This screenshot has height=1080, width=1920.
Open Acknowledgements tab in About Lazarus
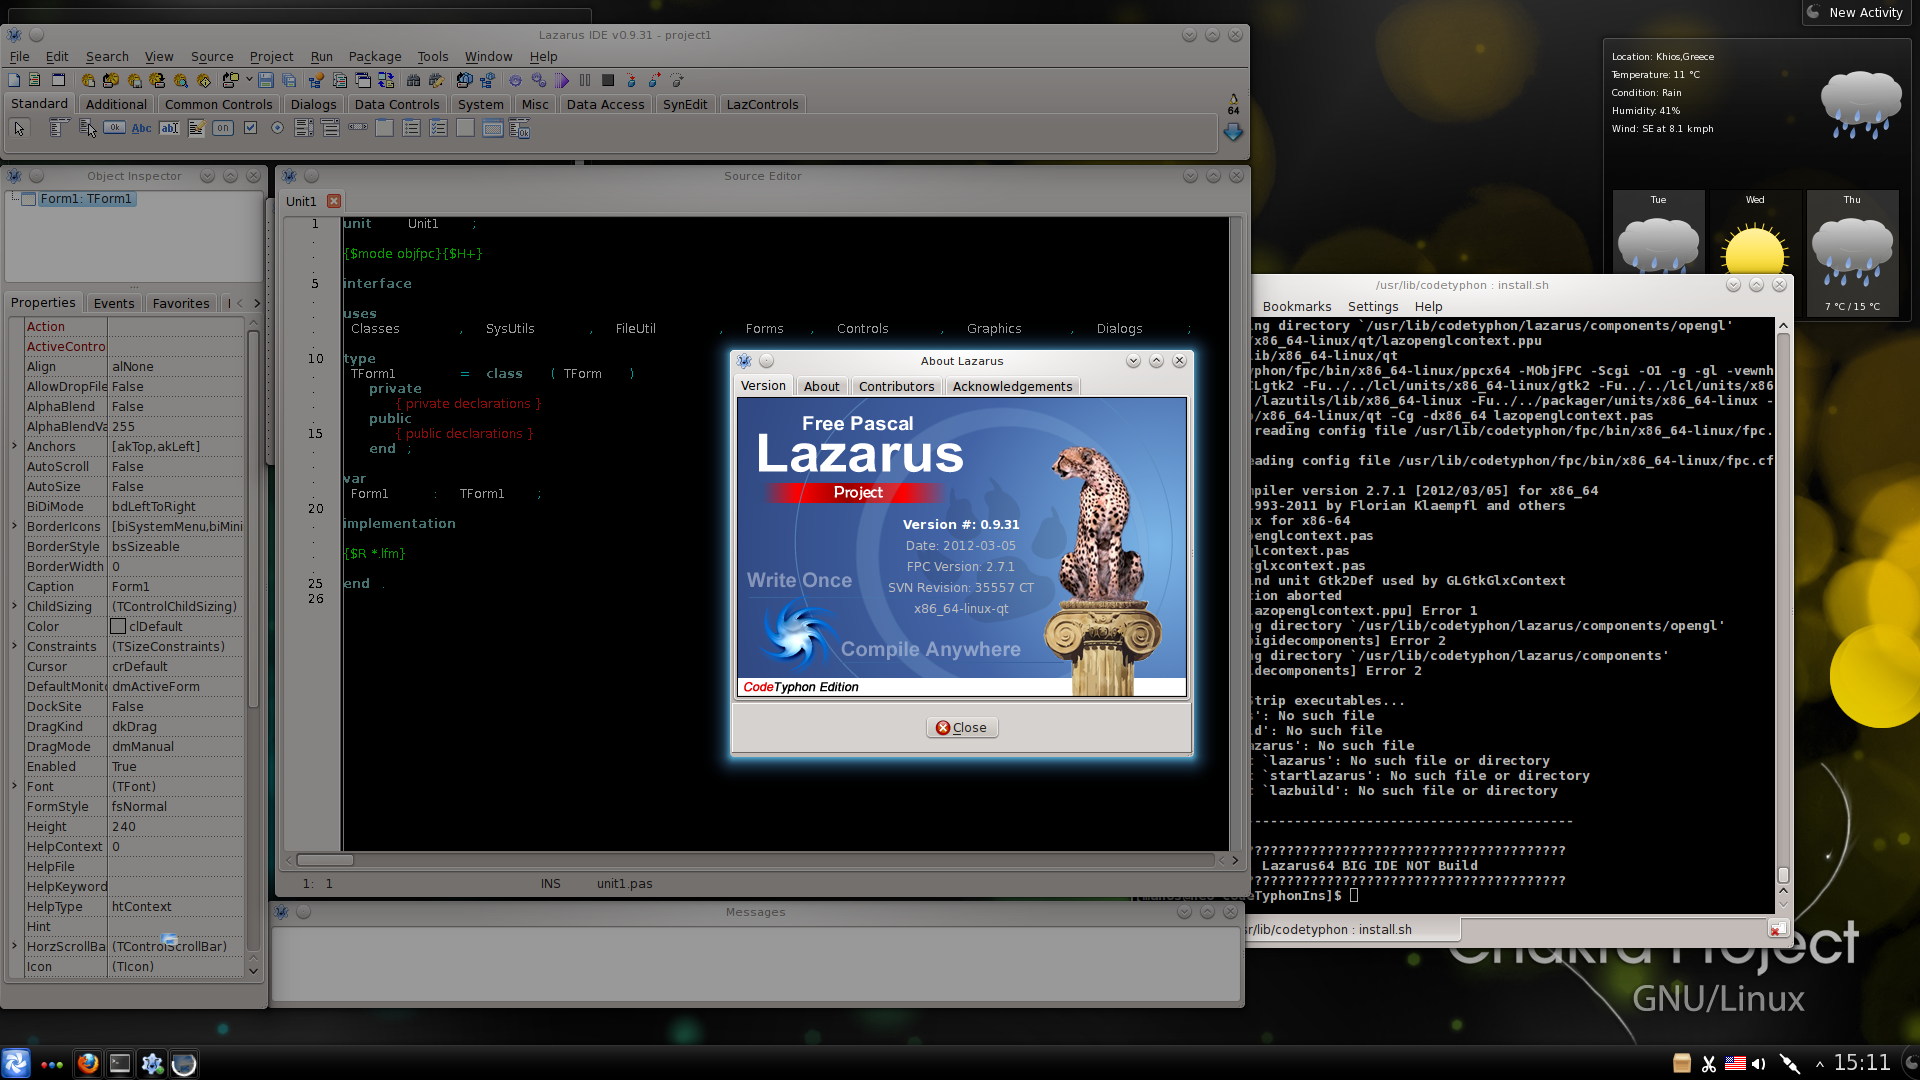coord(1012,386)
